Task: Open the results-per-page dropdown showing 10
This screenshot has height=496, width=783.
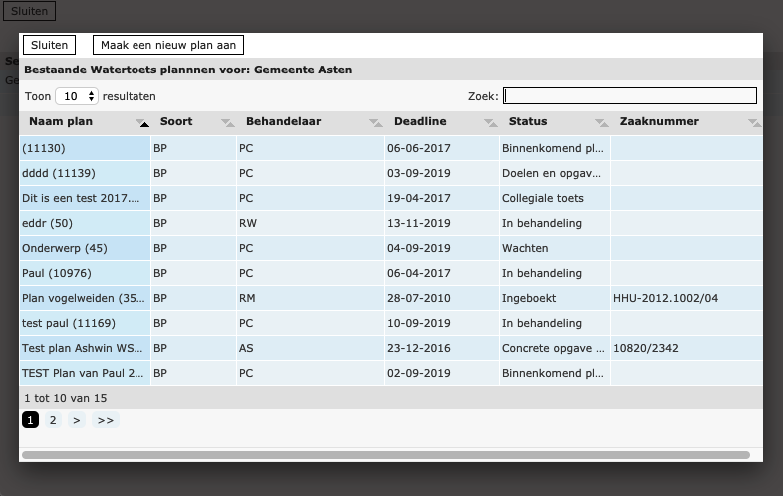Action: point(77,96)
